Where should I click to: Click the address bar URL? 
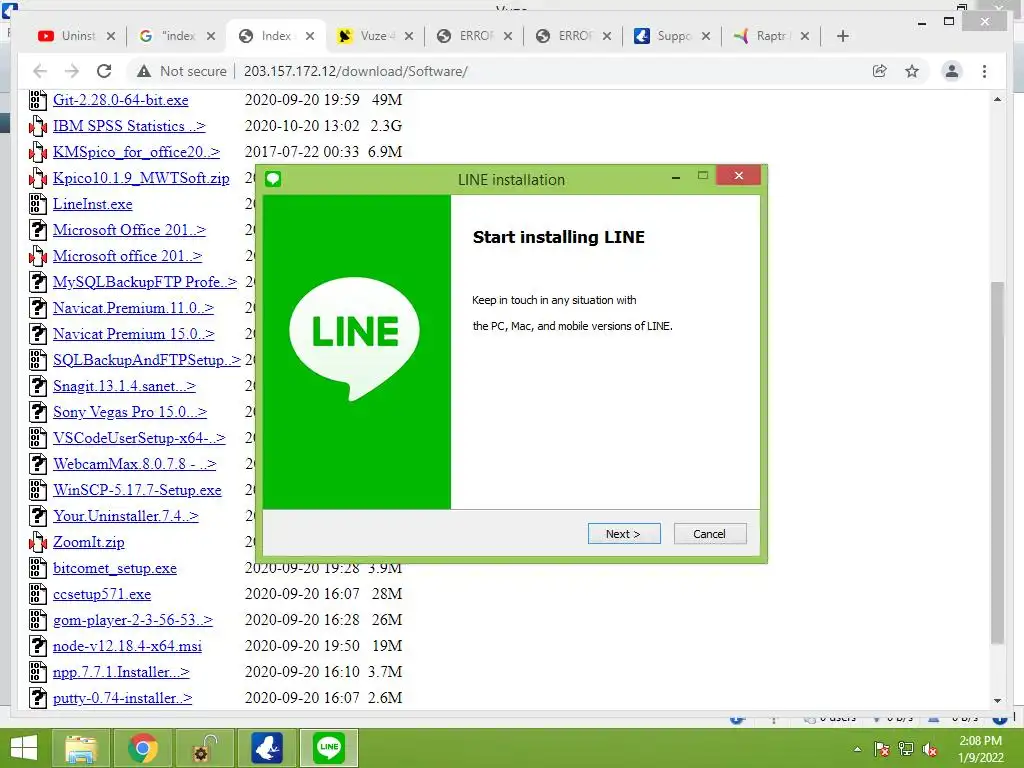click(x=355, y=71)
